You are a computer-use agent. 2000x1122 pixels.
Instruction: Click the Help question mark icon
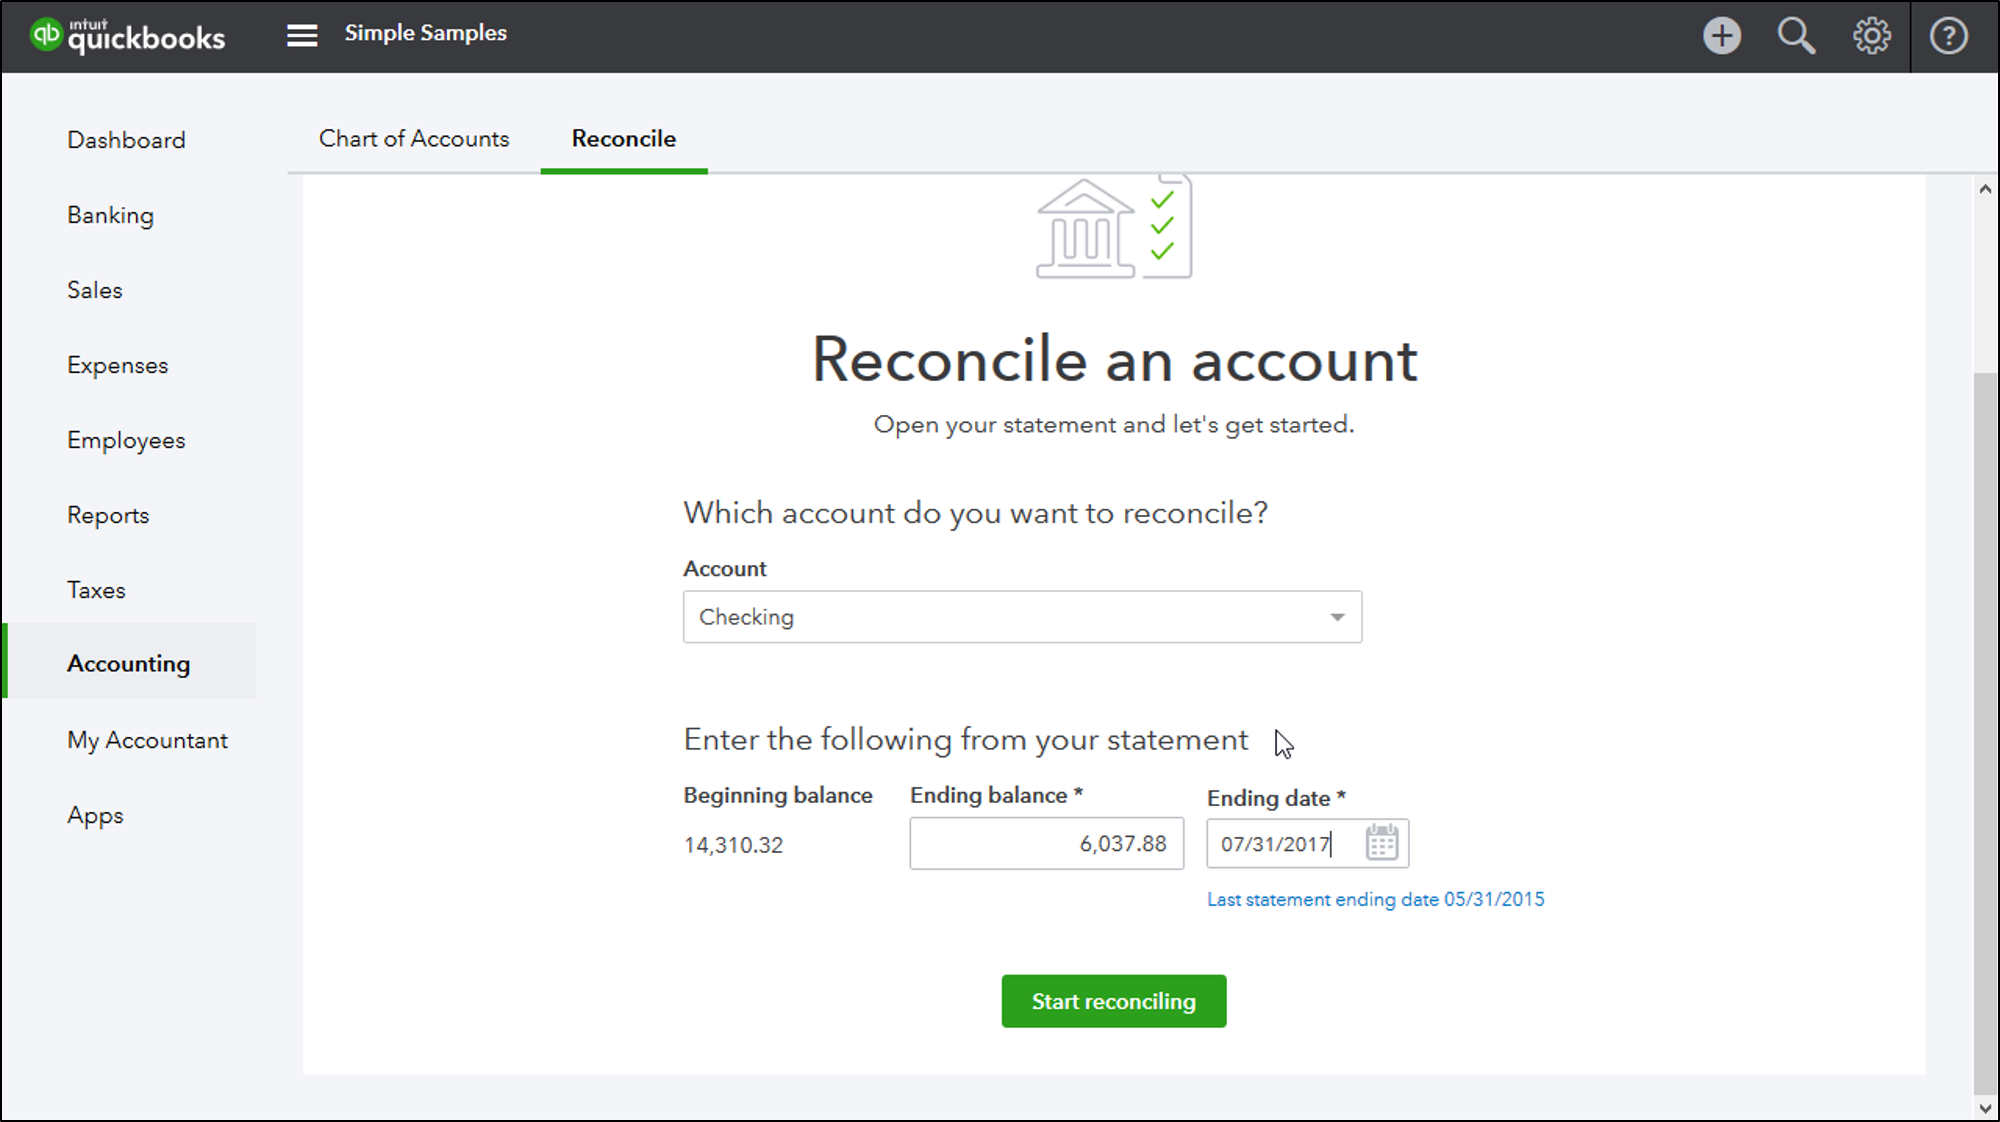1948,36
